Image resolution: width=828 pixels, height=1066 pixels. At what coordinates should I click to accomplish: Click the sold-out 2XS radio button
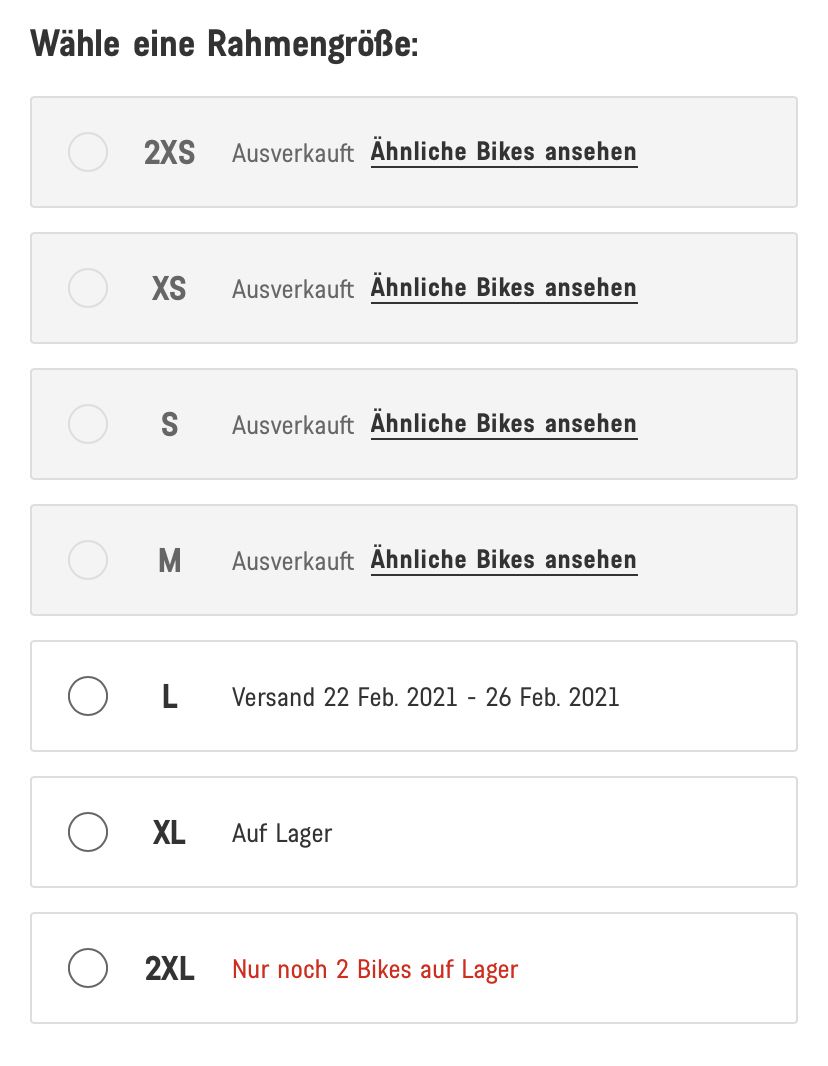coord(88,152)
